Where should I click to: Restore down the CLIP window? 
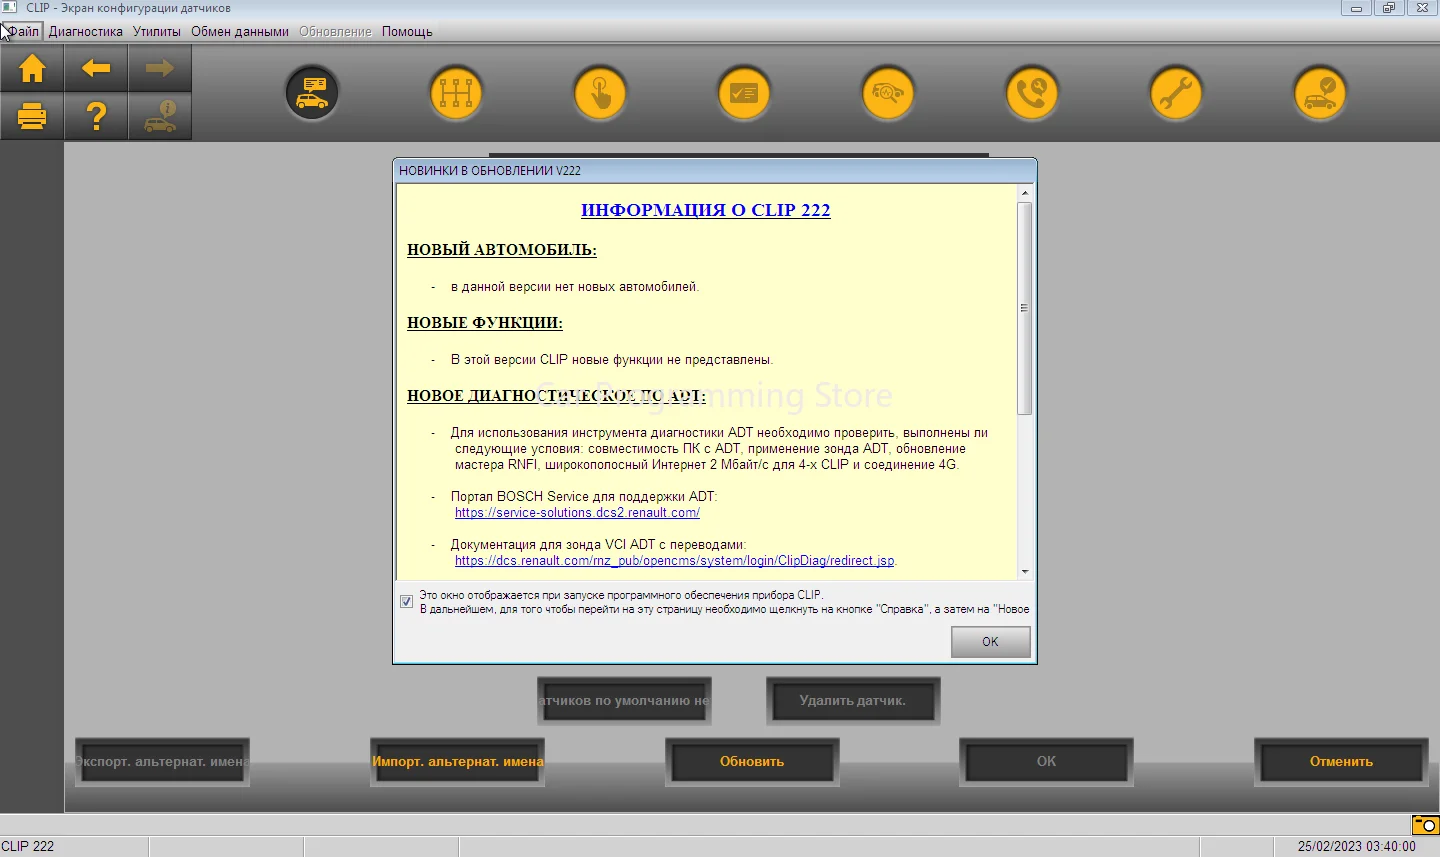pos(1389,8)
